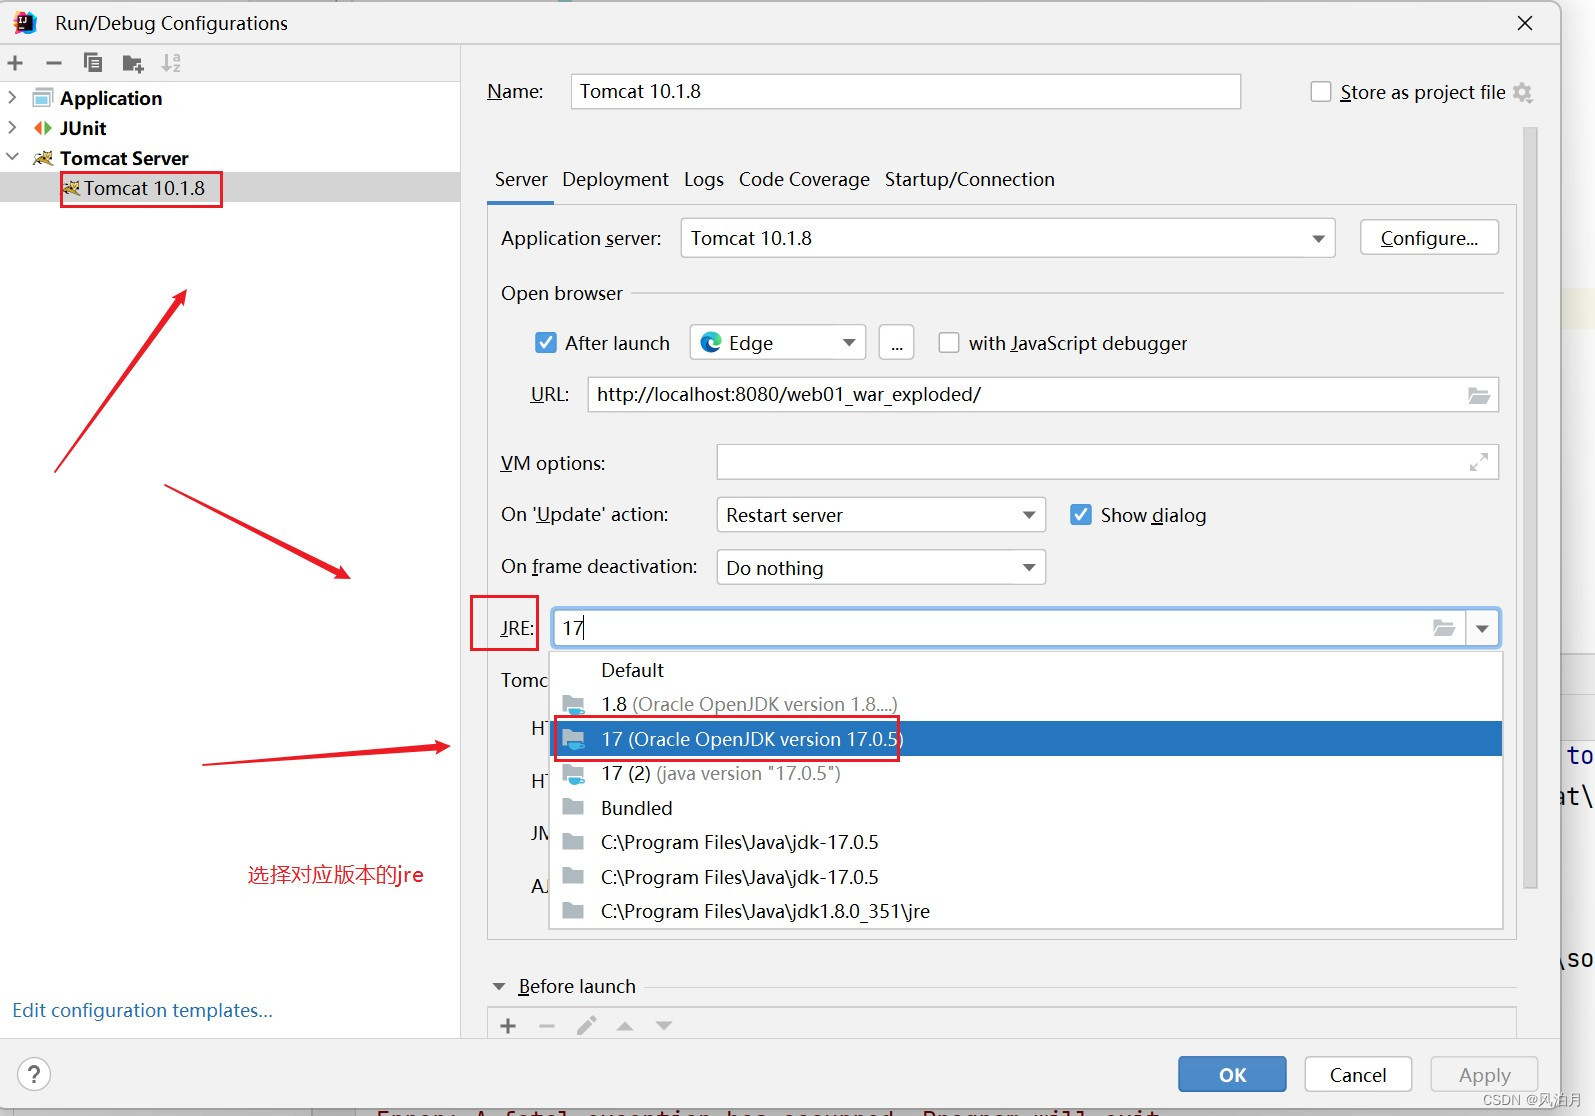
Task: Toggle the JRE dropdown arrow
Action: click(x=1483, y=629)
